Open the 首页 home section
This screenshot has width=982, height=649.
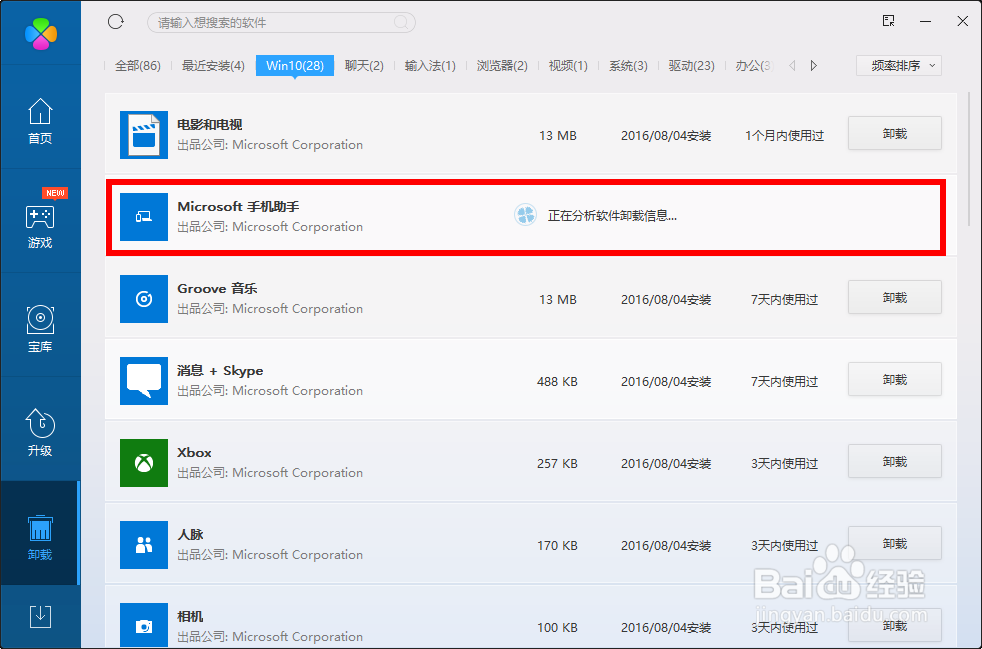pyautogui.click(x=40, y=121)
